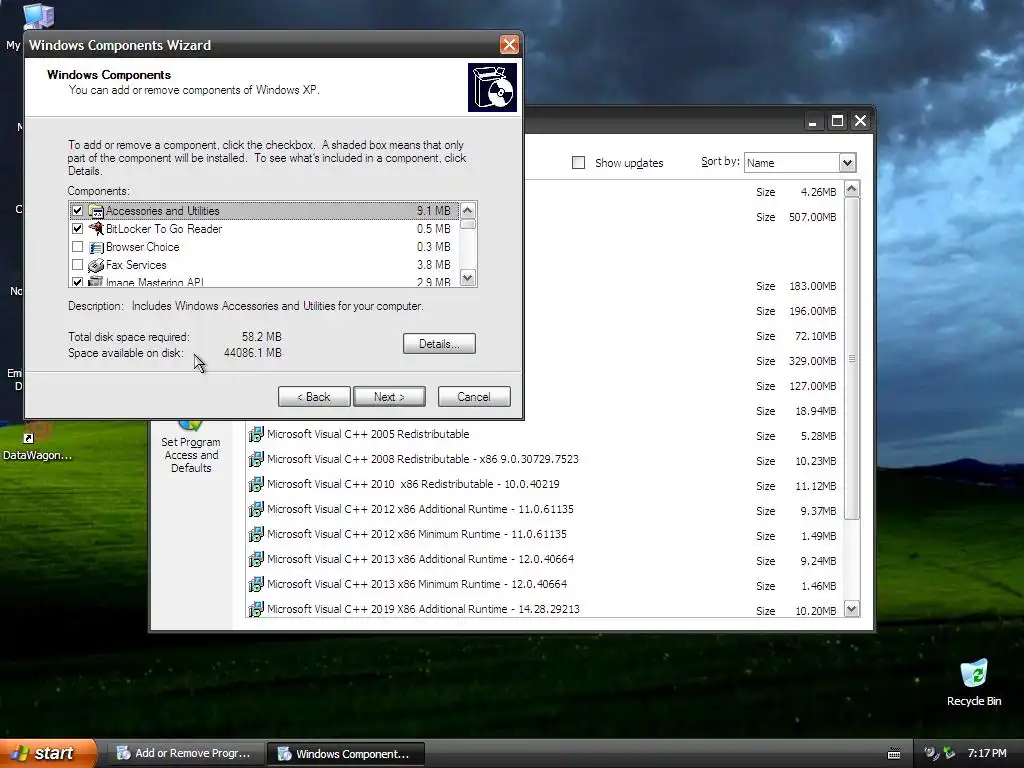1024x768 pixels.
Task: Enable the Browser Choice component checkbox
Action: (x=78, y=247)
